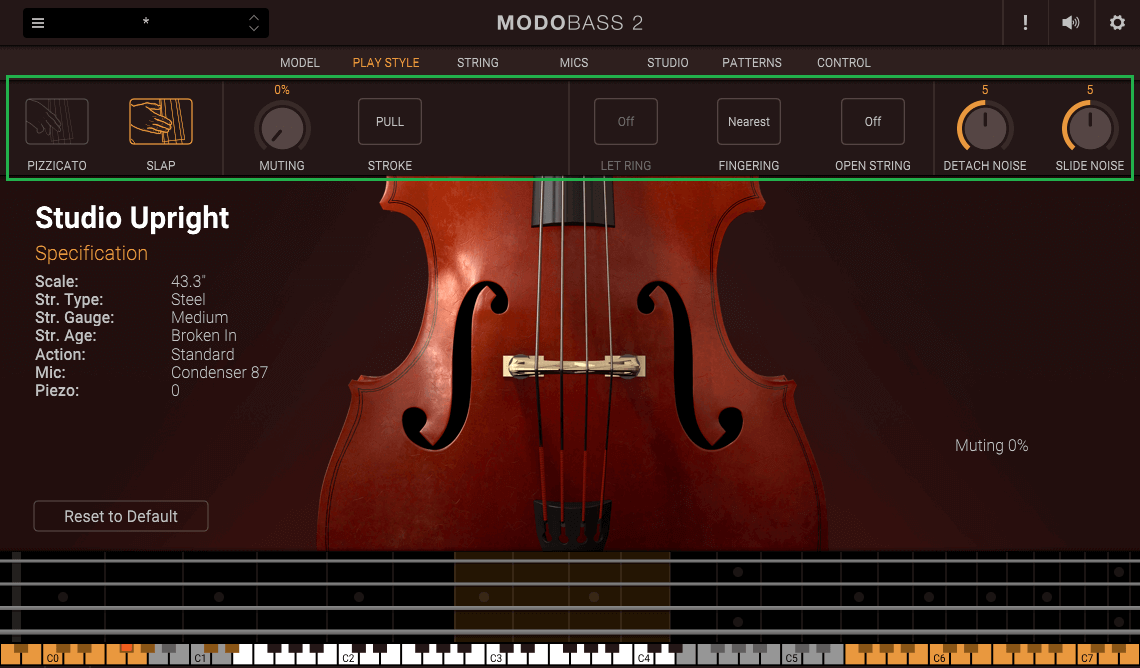Click the Steel string type value
1140x668 pixels.
(x=188, y=299)
